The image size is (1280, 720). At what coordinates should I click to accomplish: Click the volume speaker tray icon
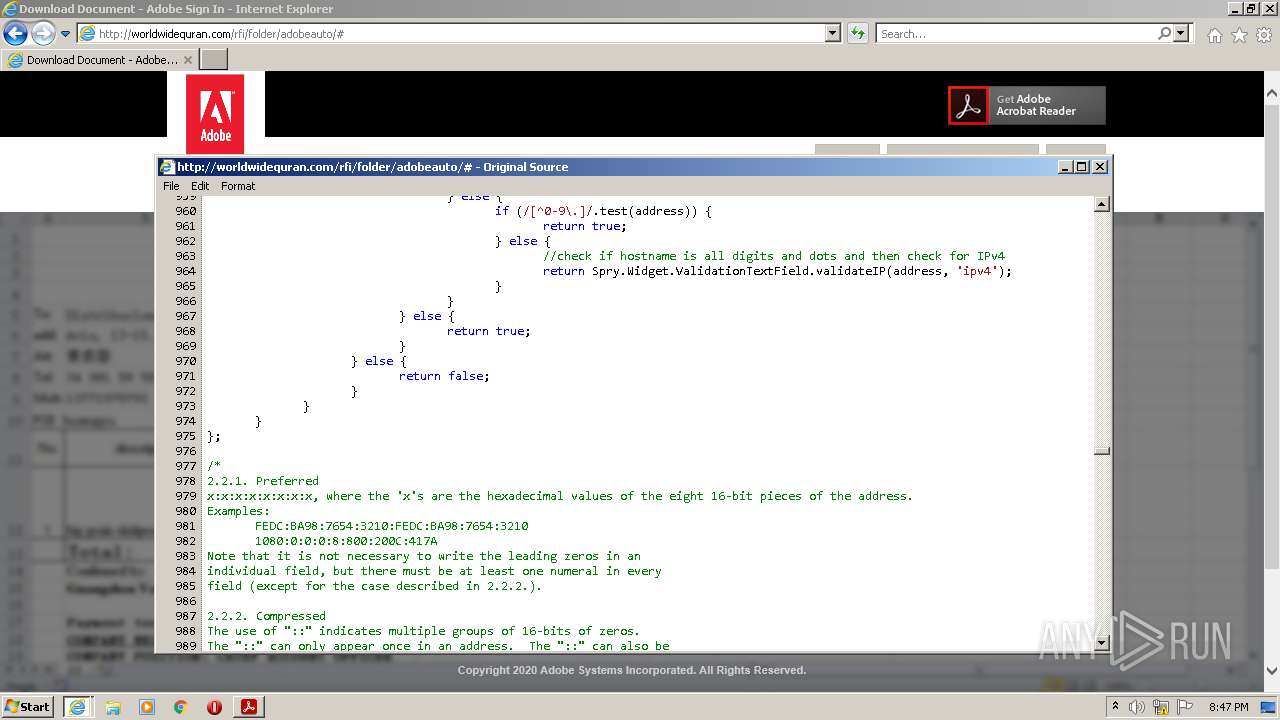tap(1137, 707)
